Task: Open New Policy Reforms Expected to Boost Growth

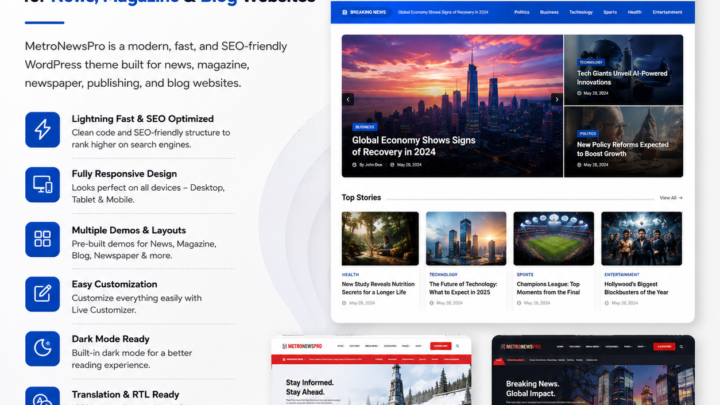Action: (622, 149)
